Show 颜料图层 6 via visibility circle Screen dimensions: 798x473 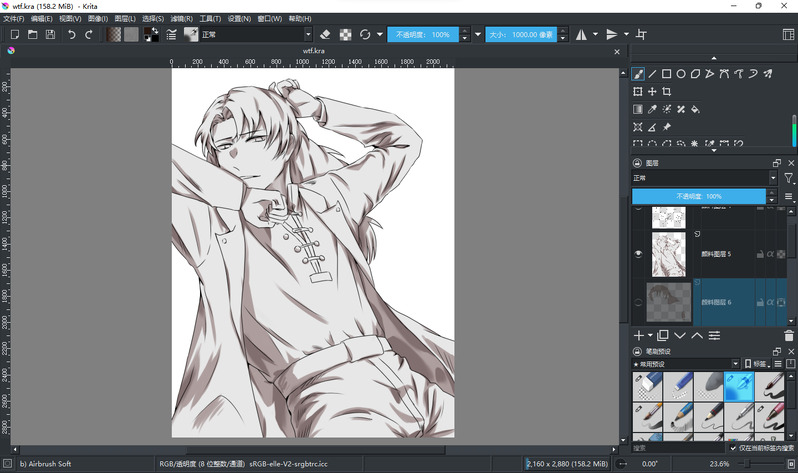(x=638, y=302)
